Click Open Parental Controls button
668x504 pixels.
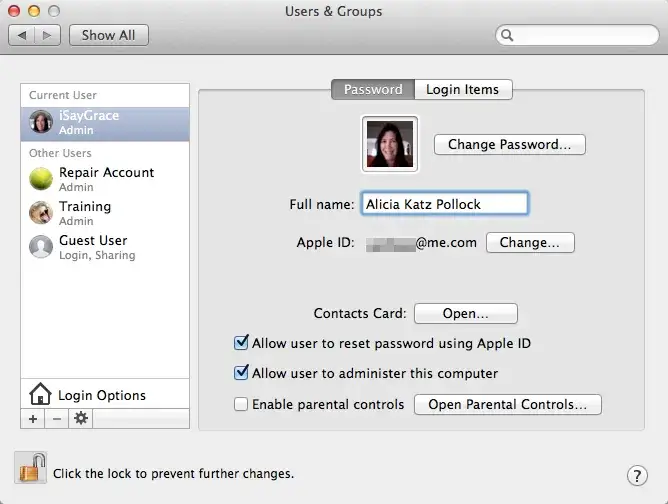[508, 404]
